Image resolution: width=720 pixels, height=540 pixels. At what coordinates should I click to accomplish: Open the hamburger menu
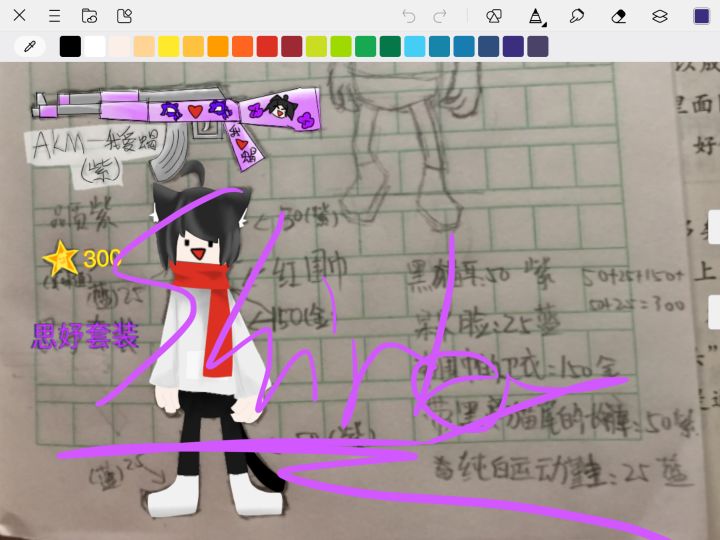point(55,16)
